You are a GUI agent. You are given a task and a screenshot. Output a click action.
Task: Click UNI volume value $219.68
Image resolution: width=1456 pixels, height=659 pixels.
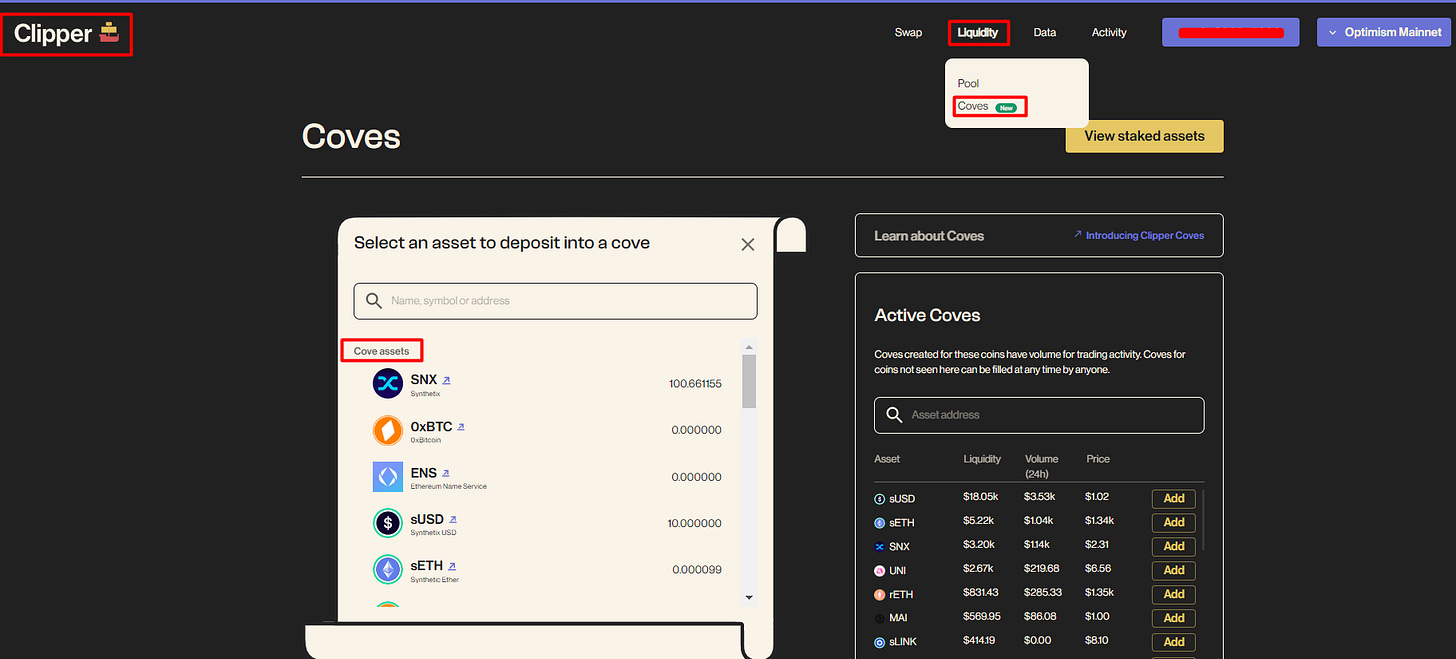(x=1042, y=569)
